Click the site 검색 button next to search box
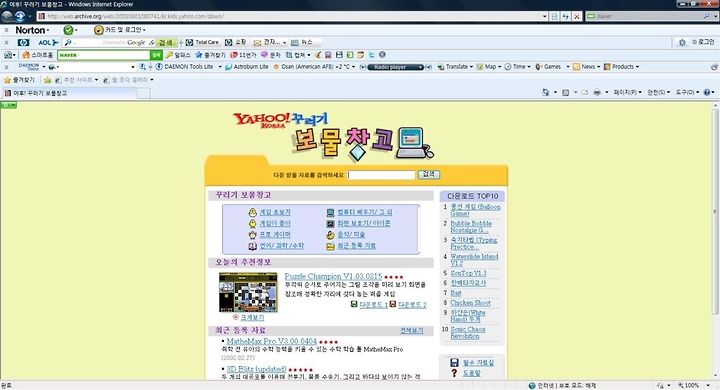This screenshot has width=720, height=390. tap(428, 175)
